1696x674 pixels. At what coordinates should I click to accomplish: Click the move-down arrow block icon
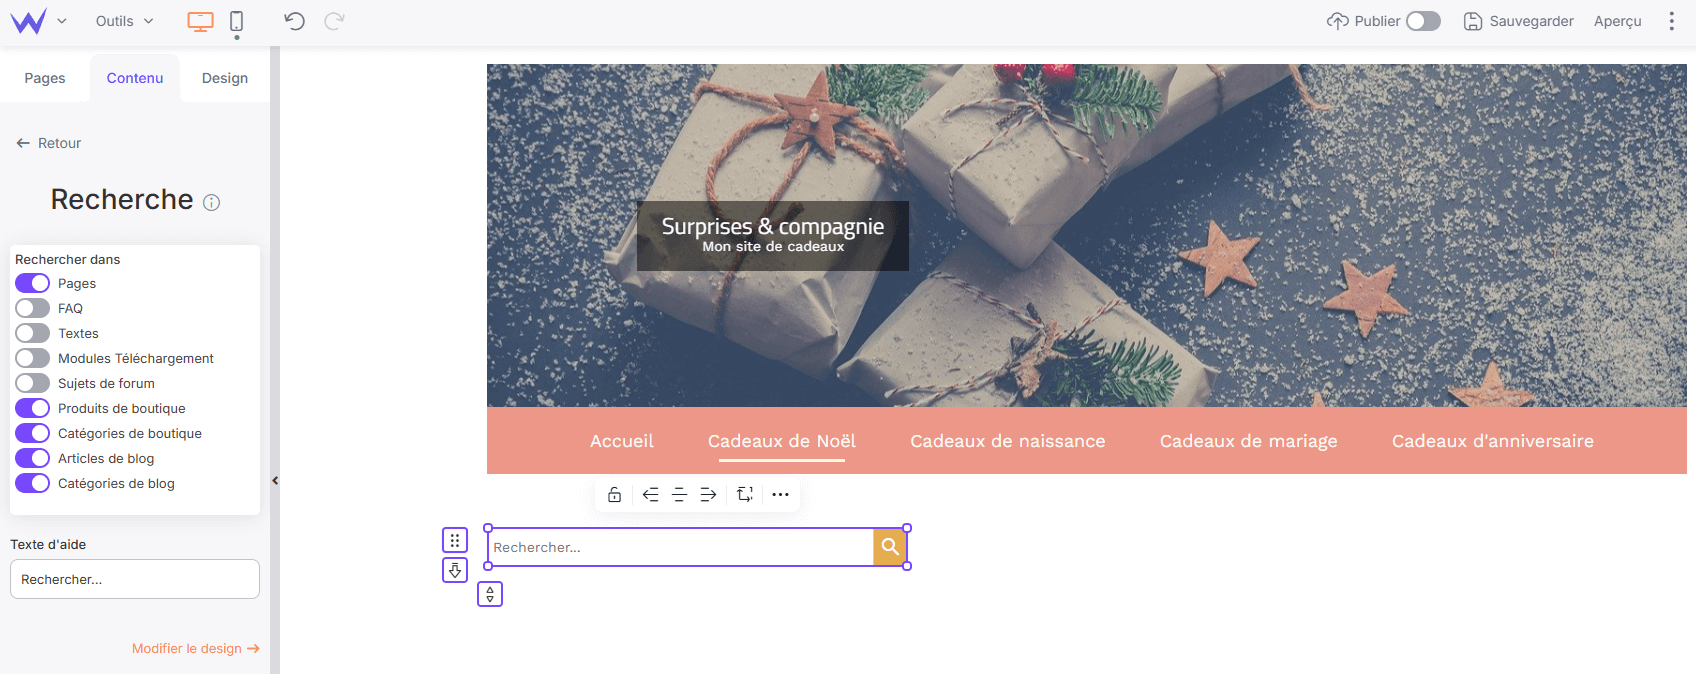click(455, 570)
